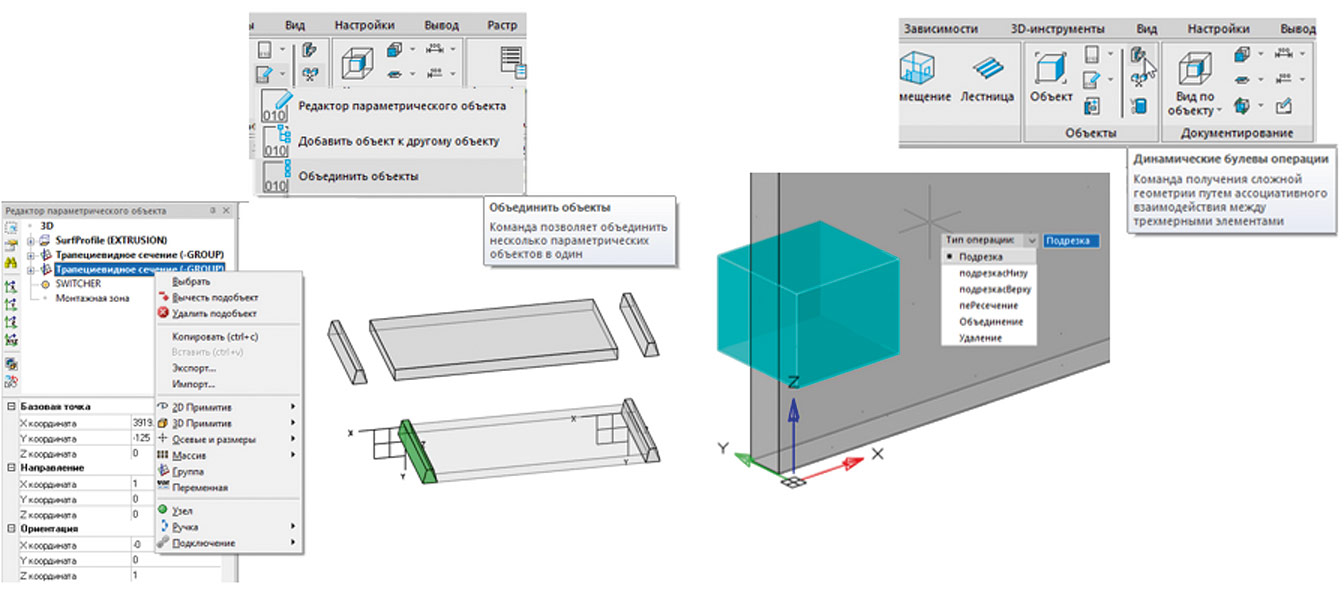1344x596 pixels.
Task: Click Редактор параметрического объекта menu entry
Action: point(402,106)
